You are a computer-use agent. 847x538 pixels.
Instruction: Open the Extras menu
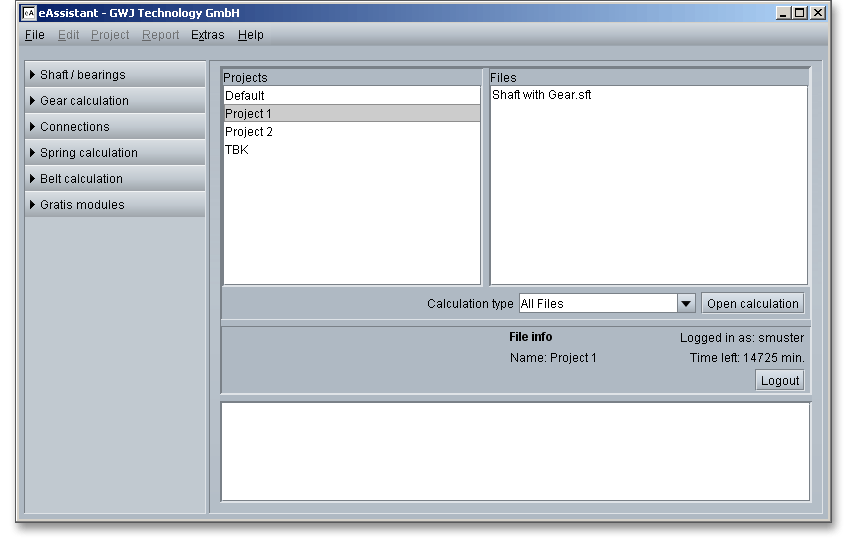tap(207, 35)
